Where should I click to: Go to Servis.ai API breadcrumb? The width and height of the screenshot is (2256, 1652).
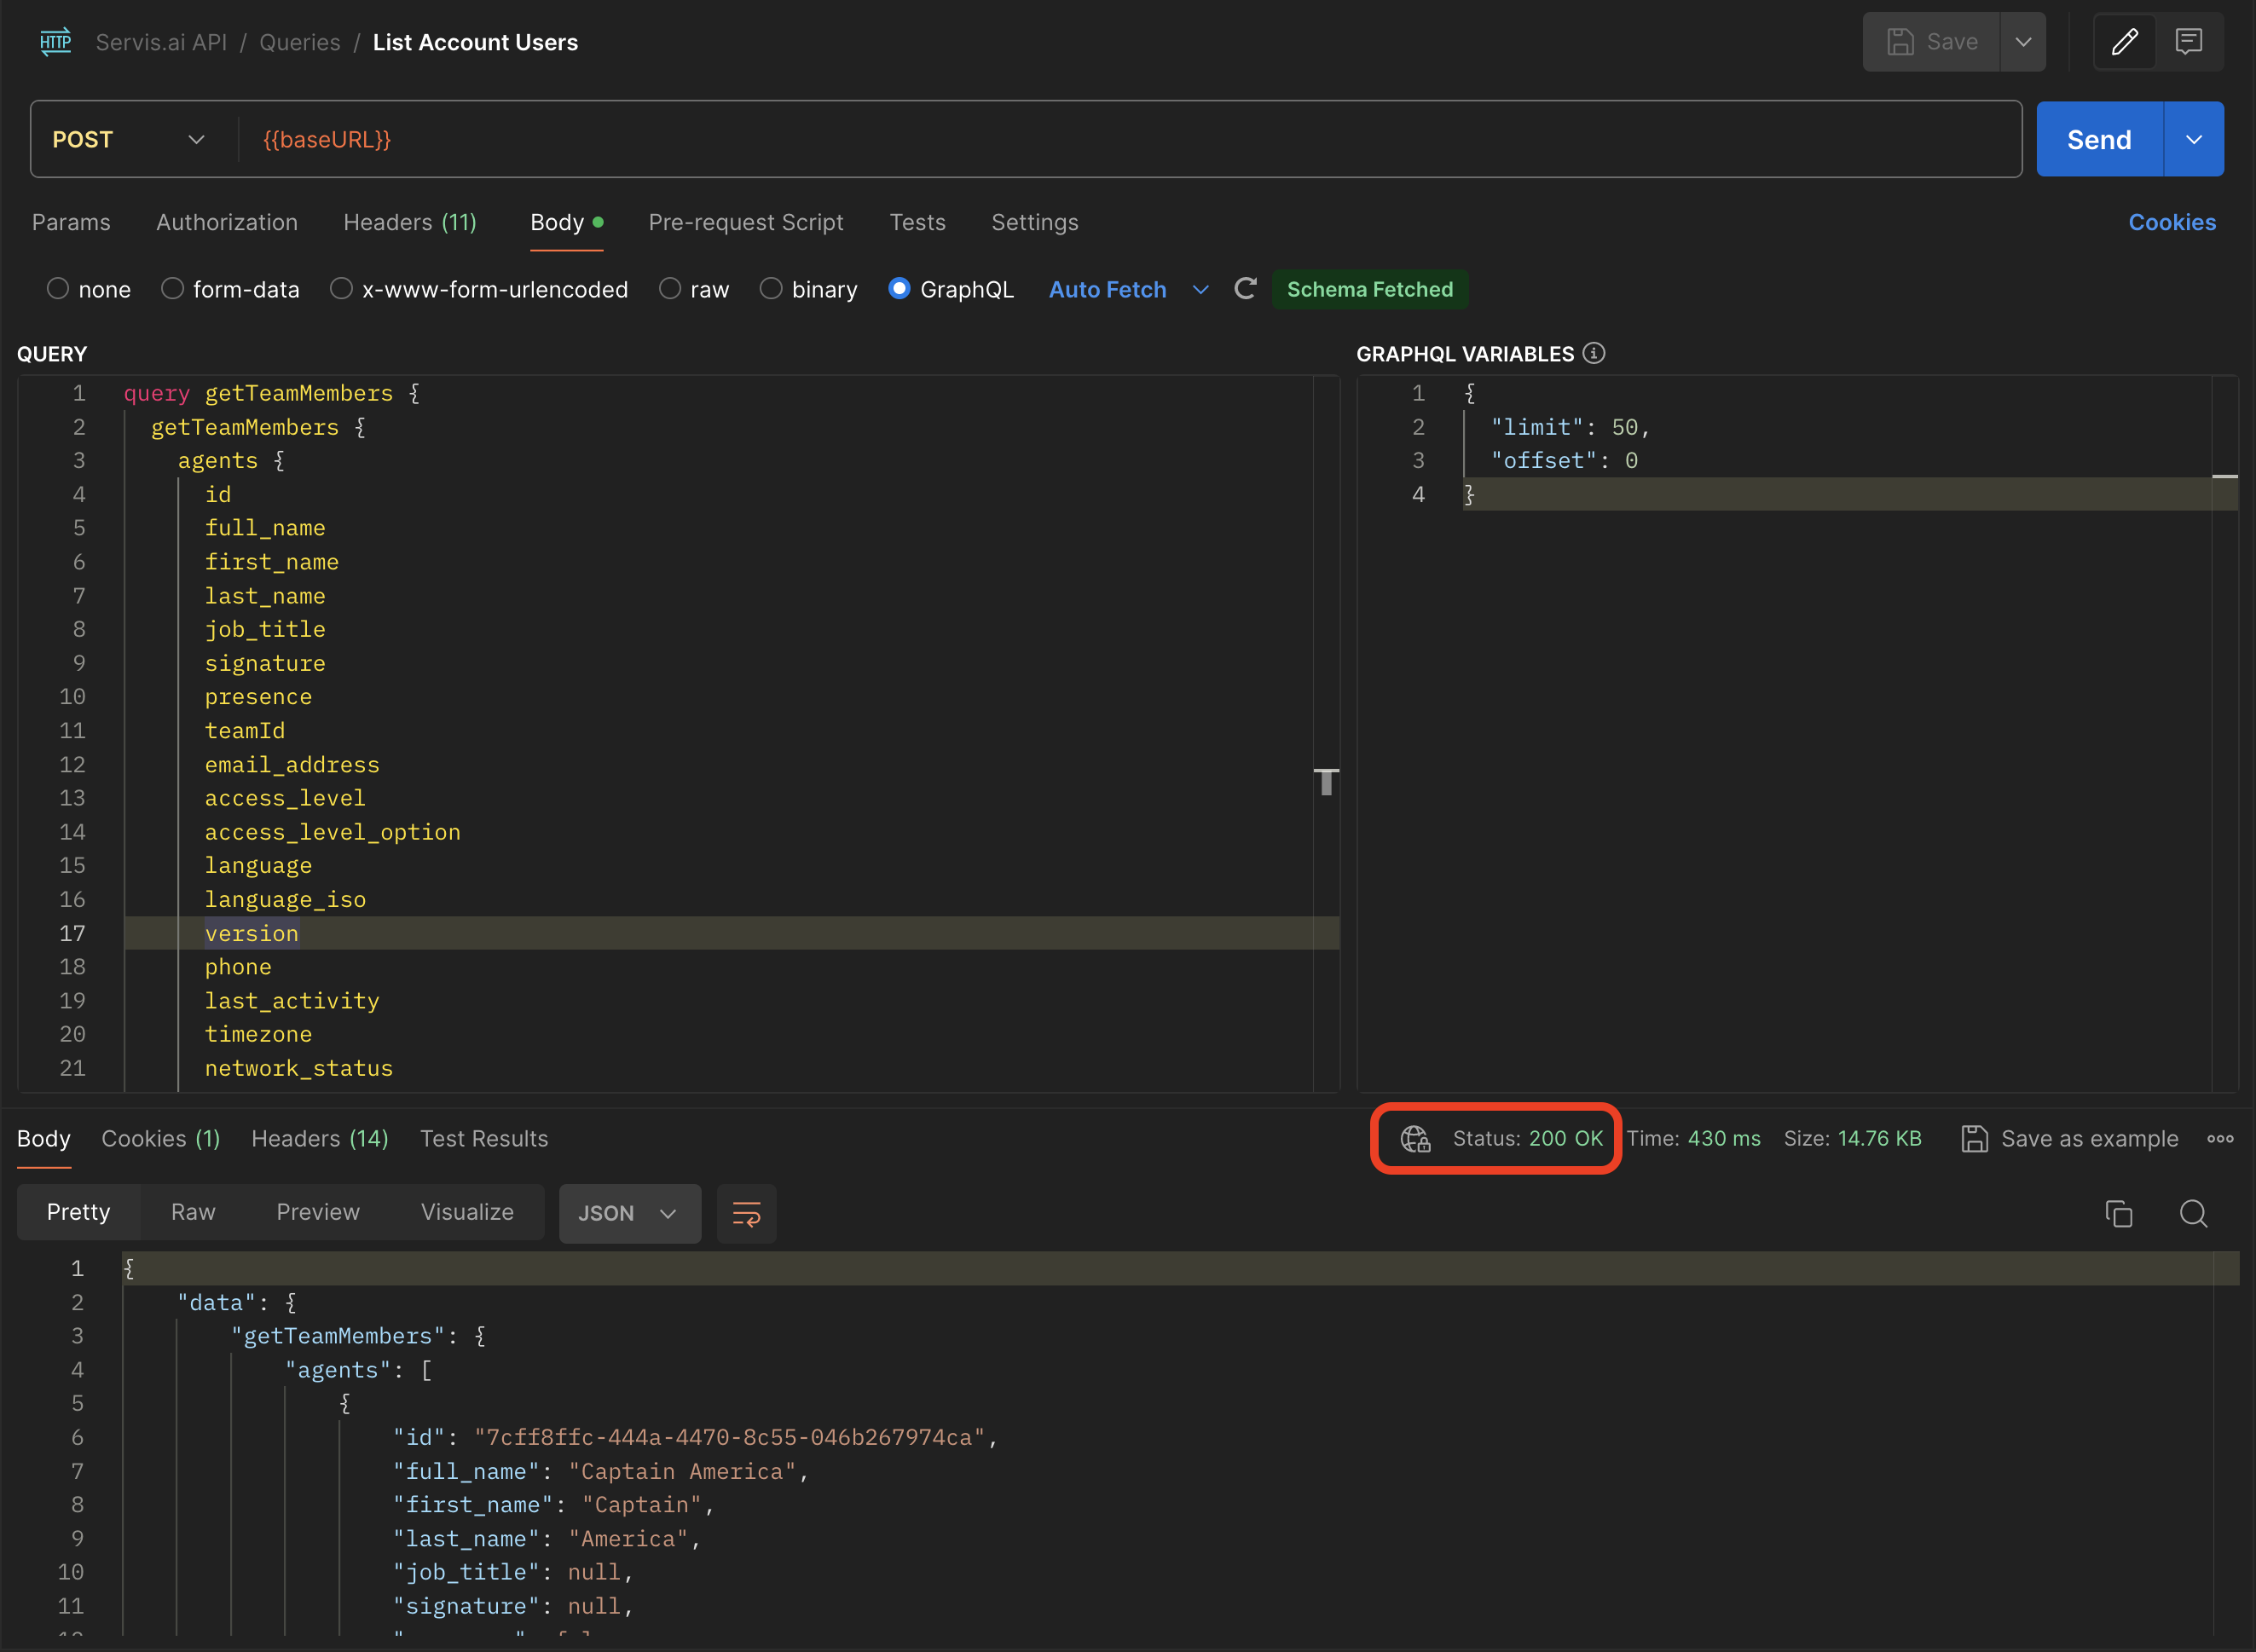(161, 42)
